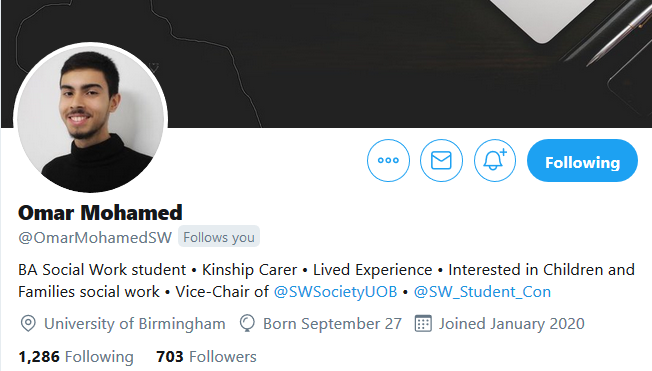652x371 pixels.
Task: Toggle the Following button
Action: (x=582, y=161)
